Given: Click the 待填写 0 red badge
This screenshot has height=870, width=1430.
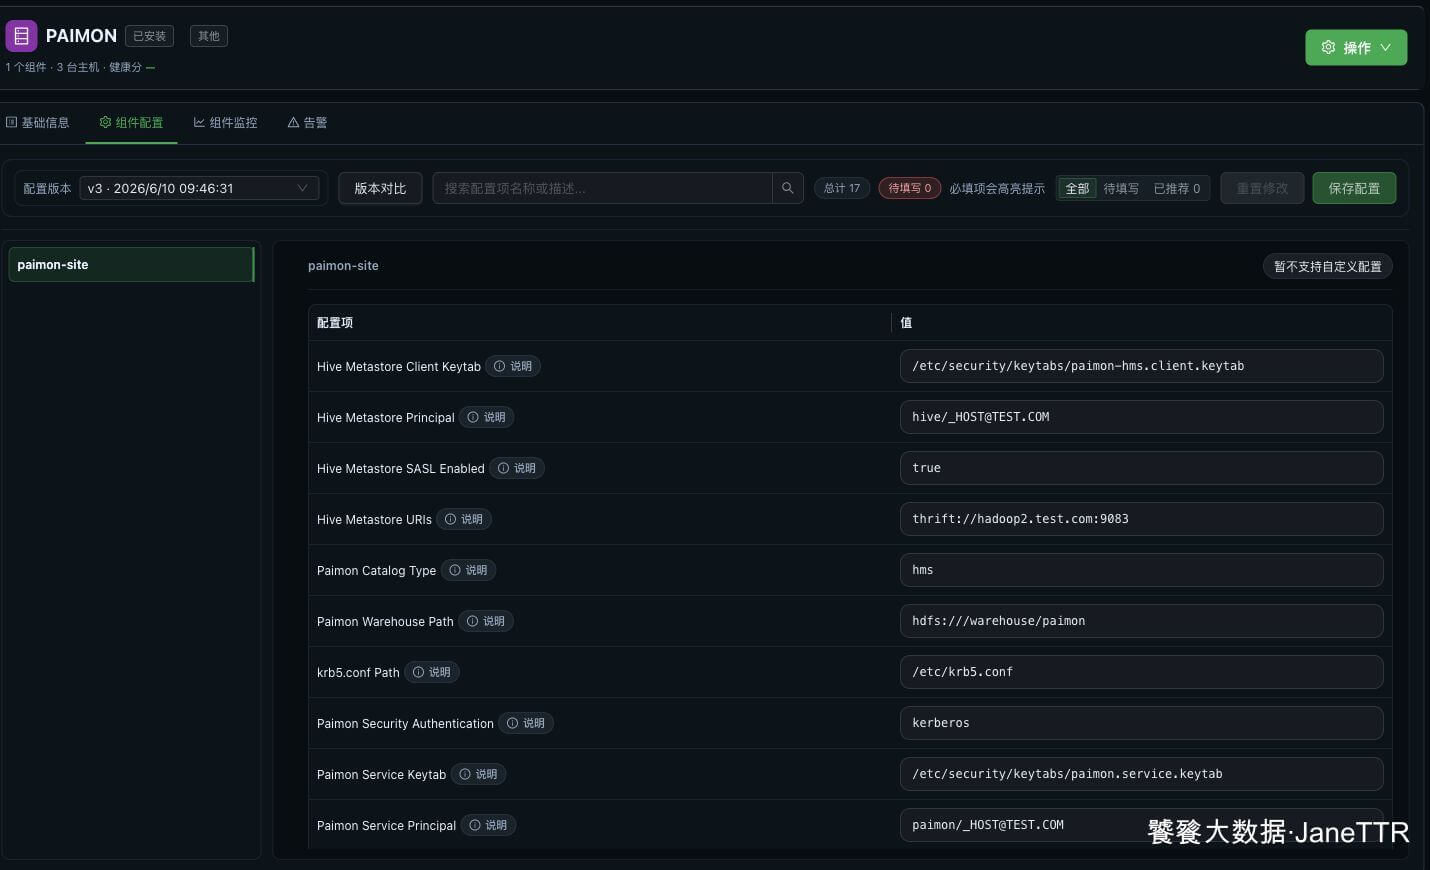Looking at the screenshot, I should pos(909,188).
